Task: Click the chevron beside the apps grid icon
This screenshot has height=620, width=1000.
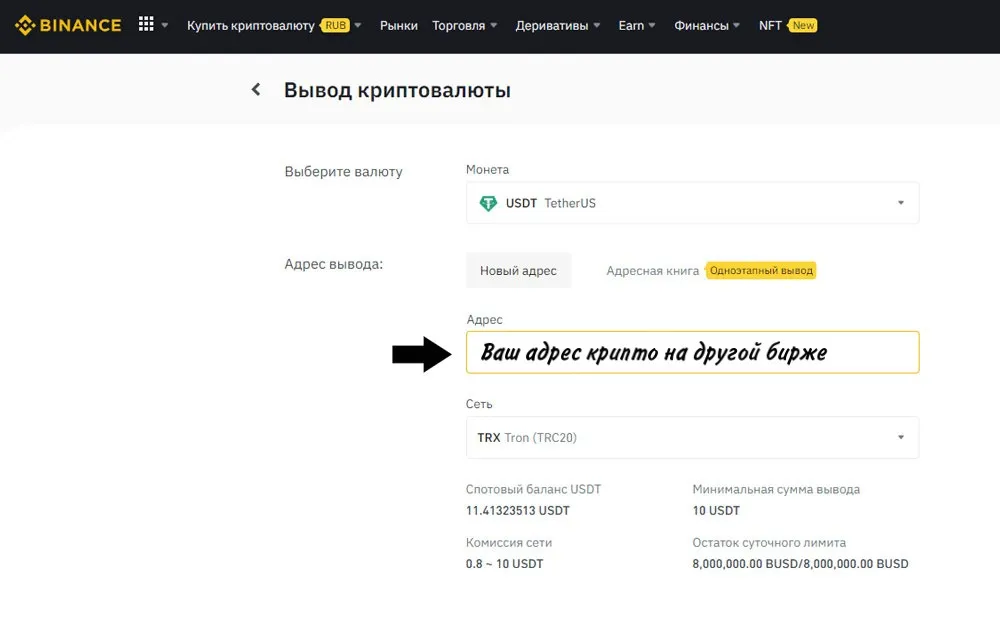Action: coord(165,24)
